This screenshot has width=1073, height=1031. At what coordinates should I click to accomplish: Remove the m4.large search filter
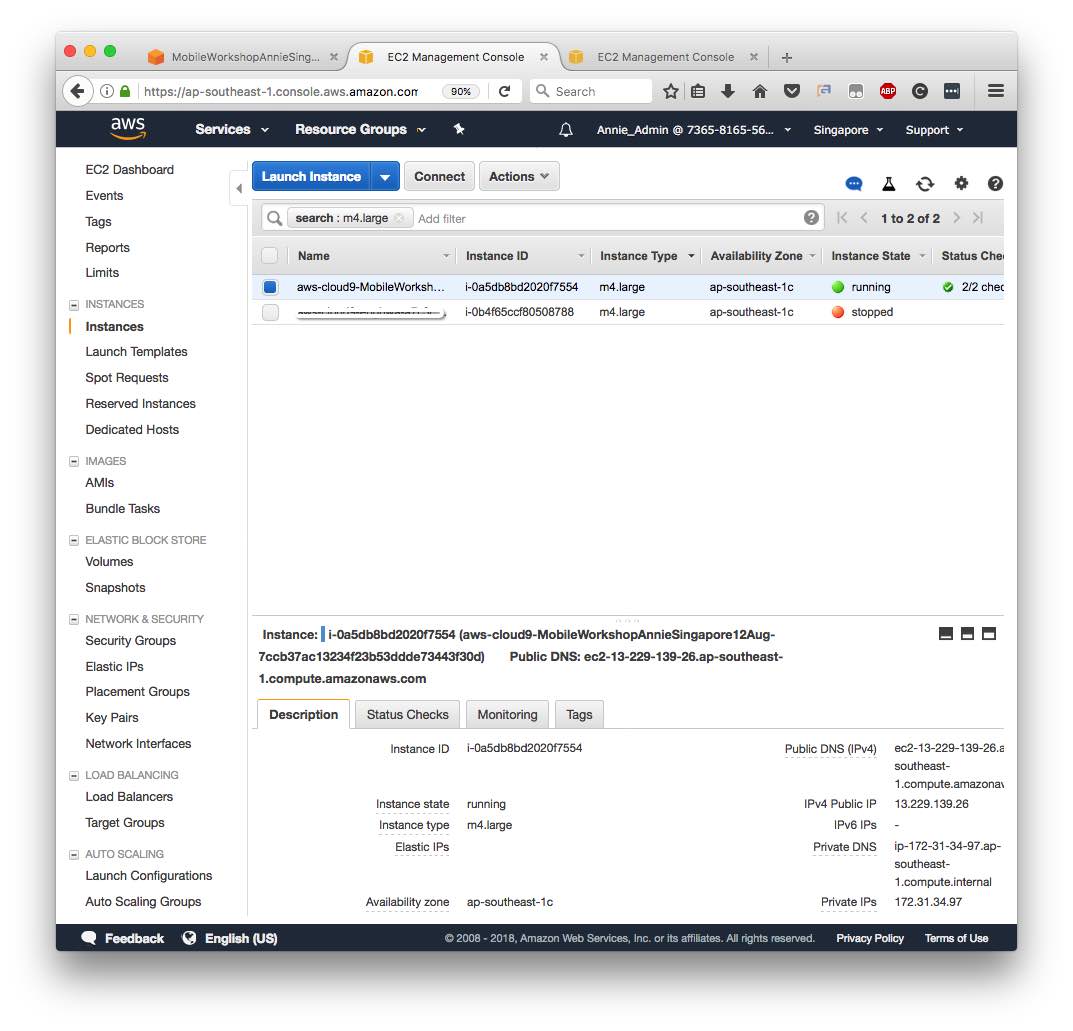(x=399, y=218)
